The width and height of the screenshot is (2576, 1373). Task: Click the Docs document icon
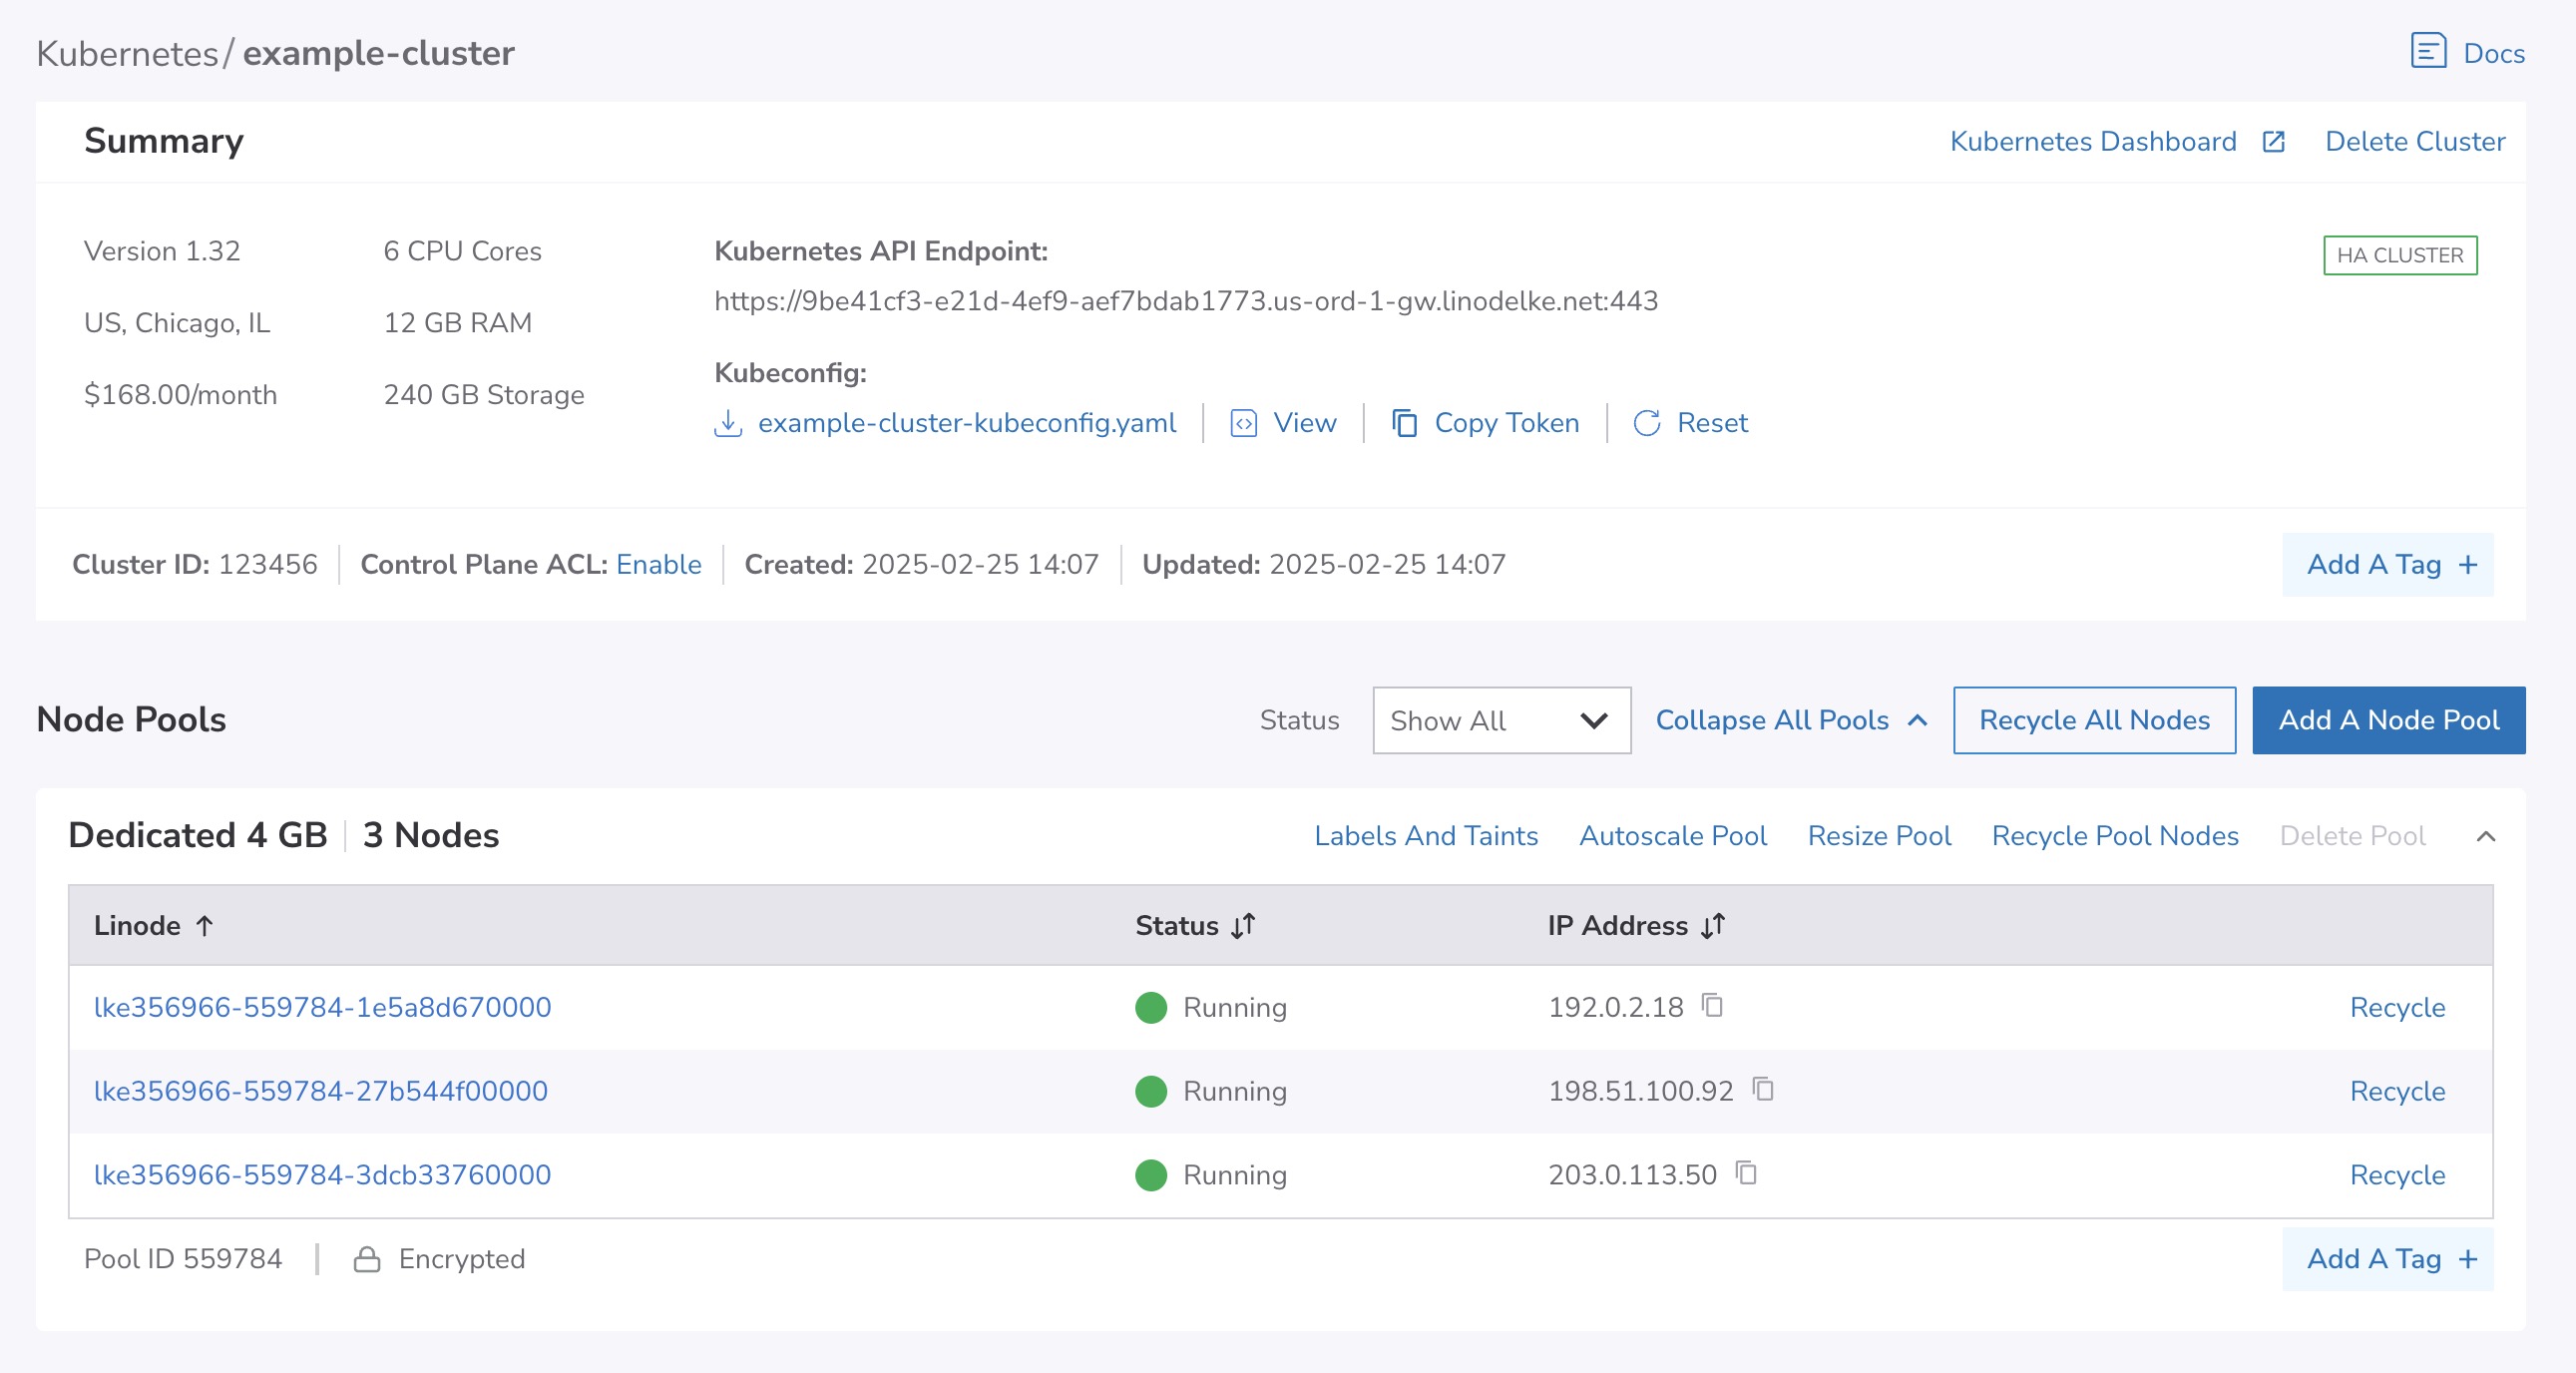click(x=2427, y=51)
